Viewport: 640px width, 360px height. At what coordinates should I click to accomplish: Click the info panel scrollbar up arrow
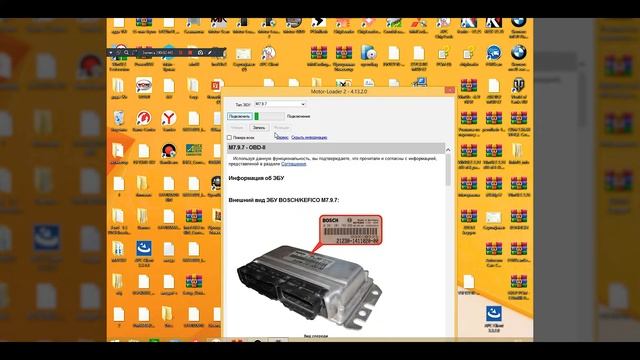[x=448, y=150]
